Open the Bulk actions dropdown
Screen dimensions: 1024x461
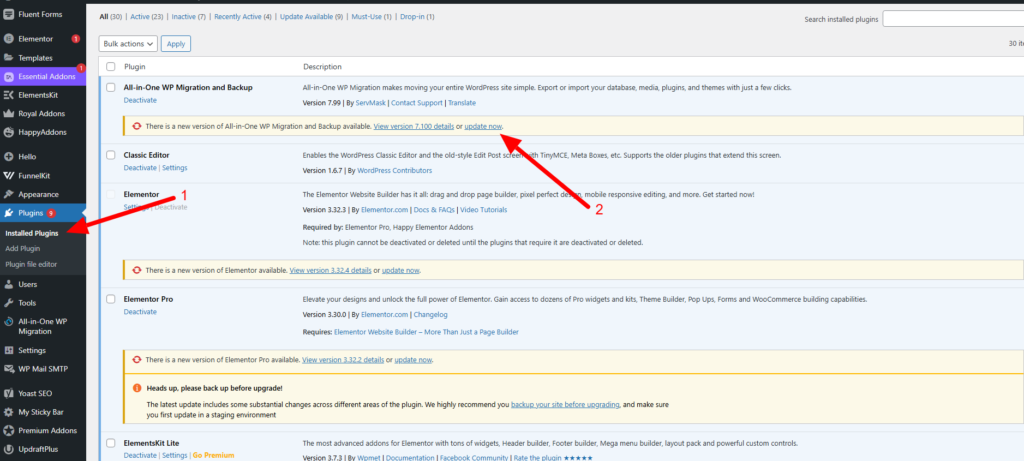[x=129, y=43]
